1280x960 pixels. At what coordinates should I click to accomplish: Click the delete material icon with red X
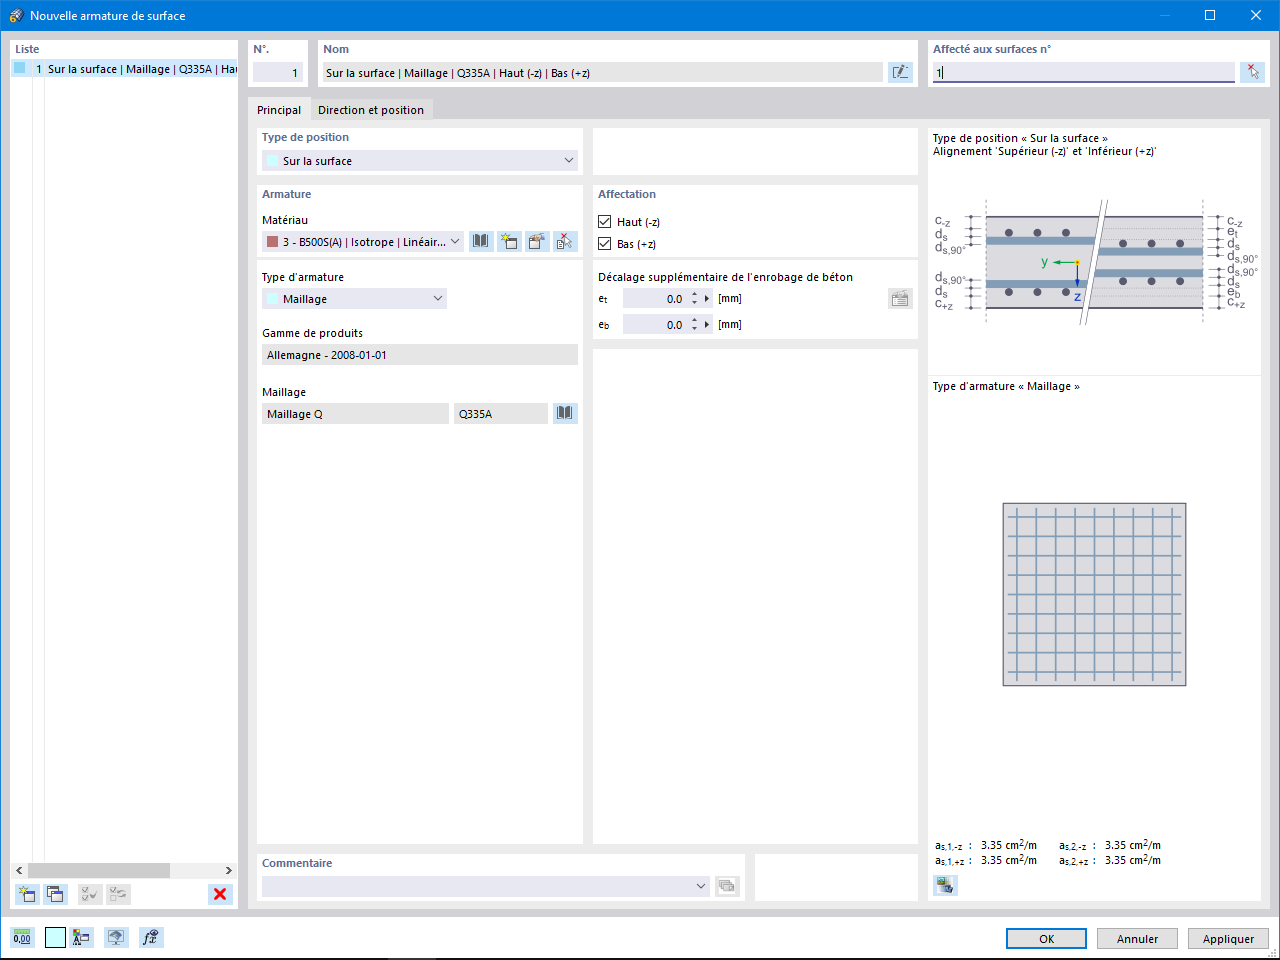[565, 241]
